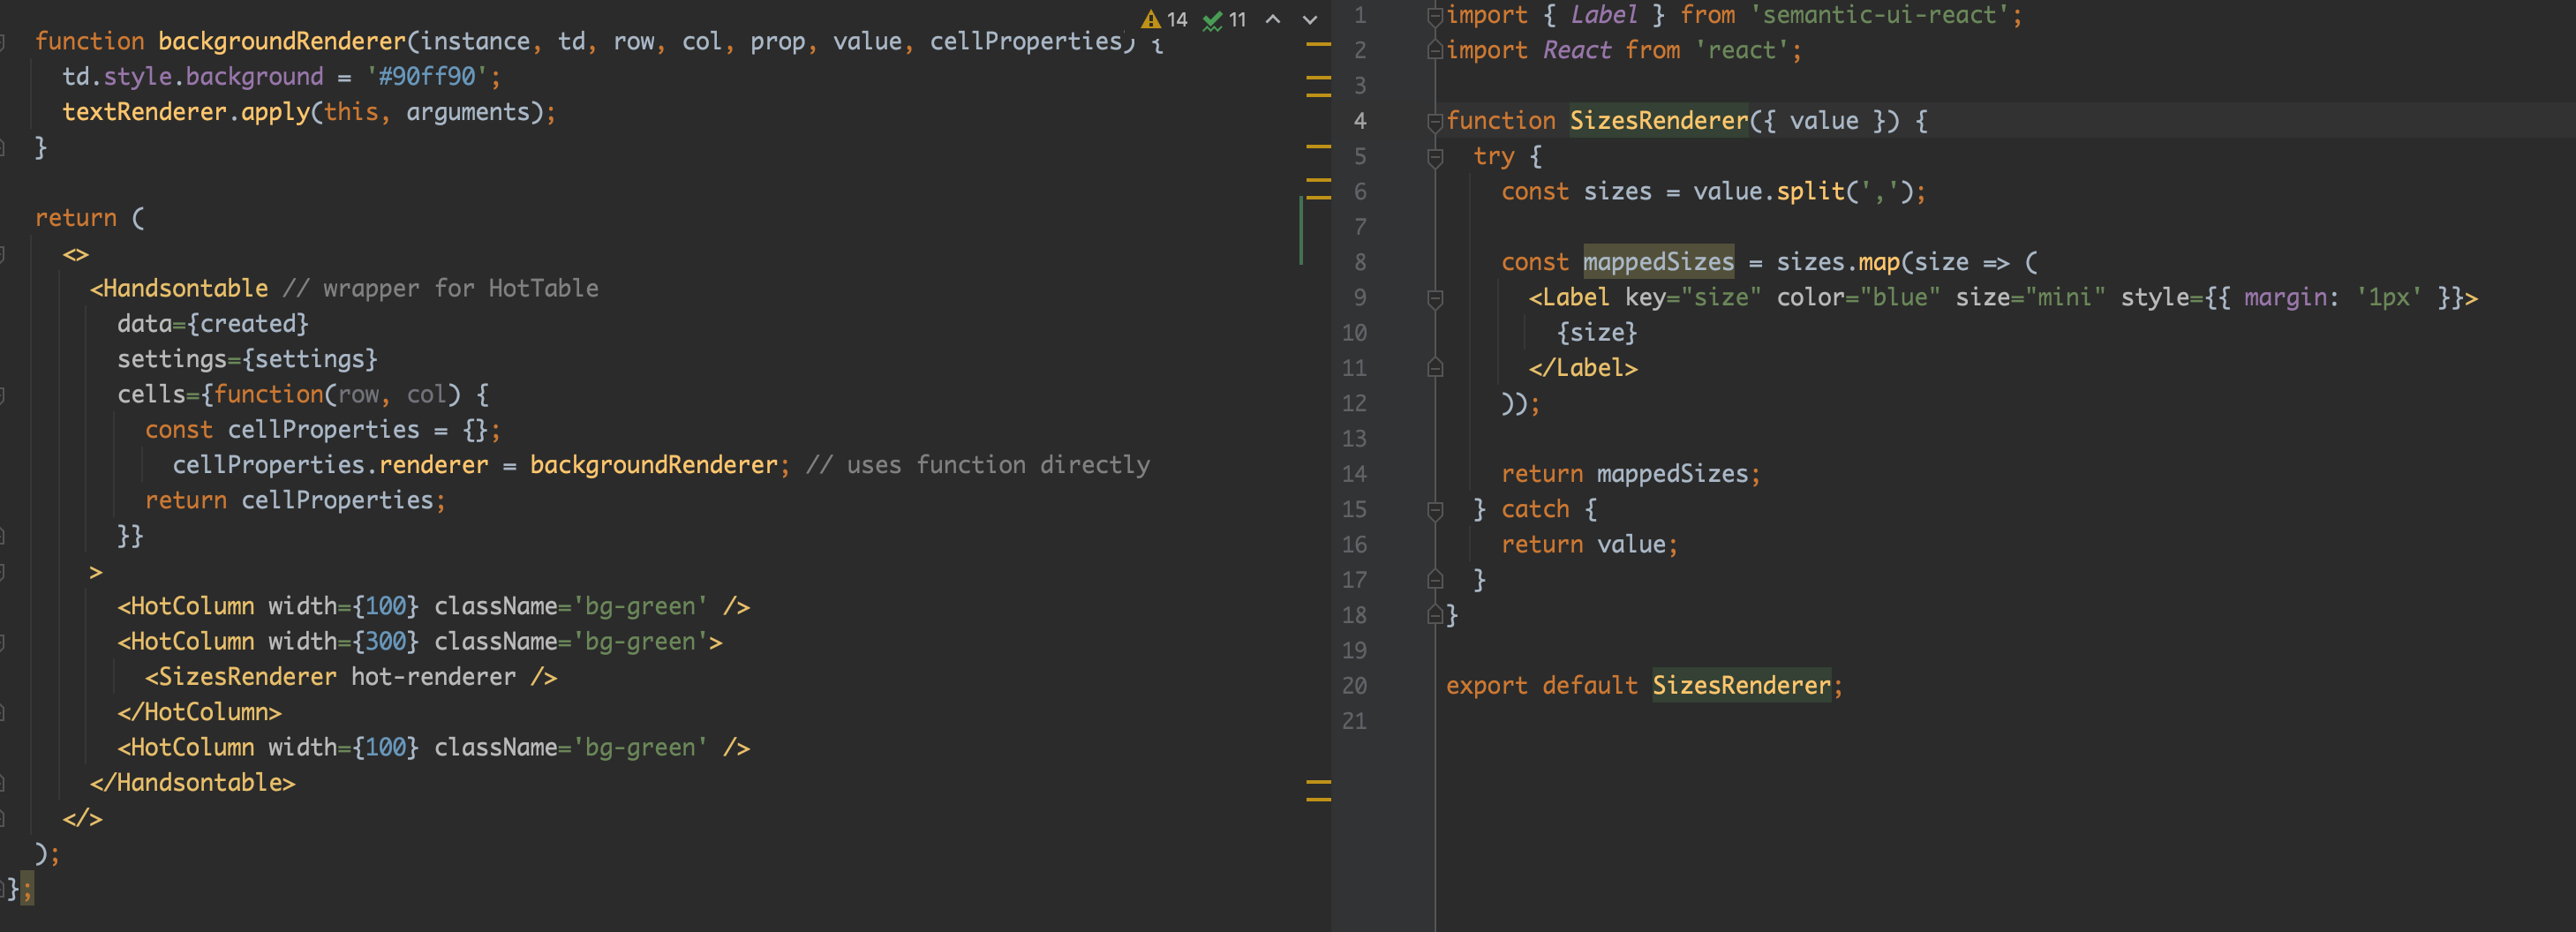Click the green change marker beside the return block
The image size is (2576, 932).
[x=1301, y=230]
